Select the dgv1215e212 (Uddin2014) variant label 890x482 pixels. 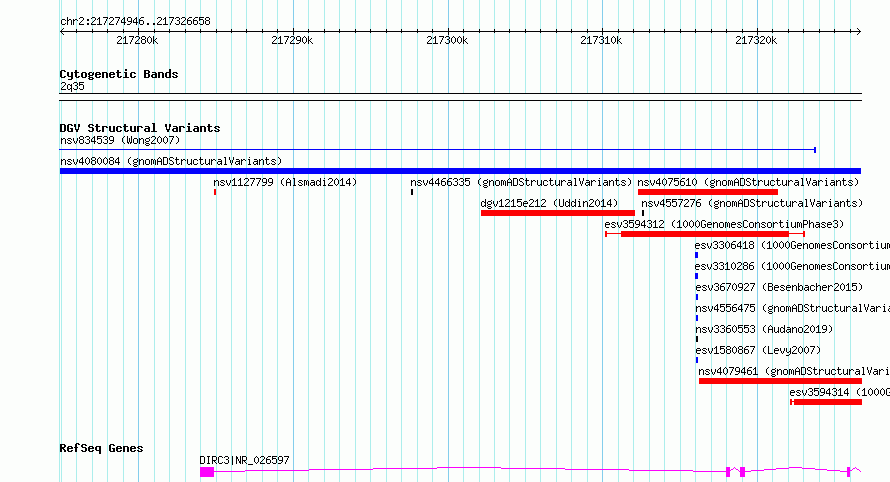[549, 203]
